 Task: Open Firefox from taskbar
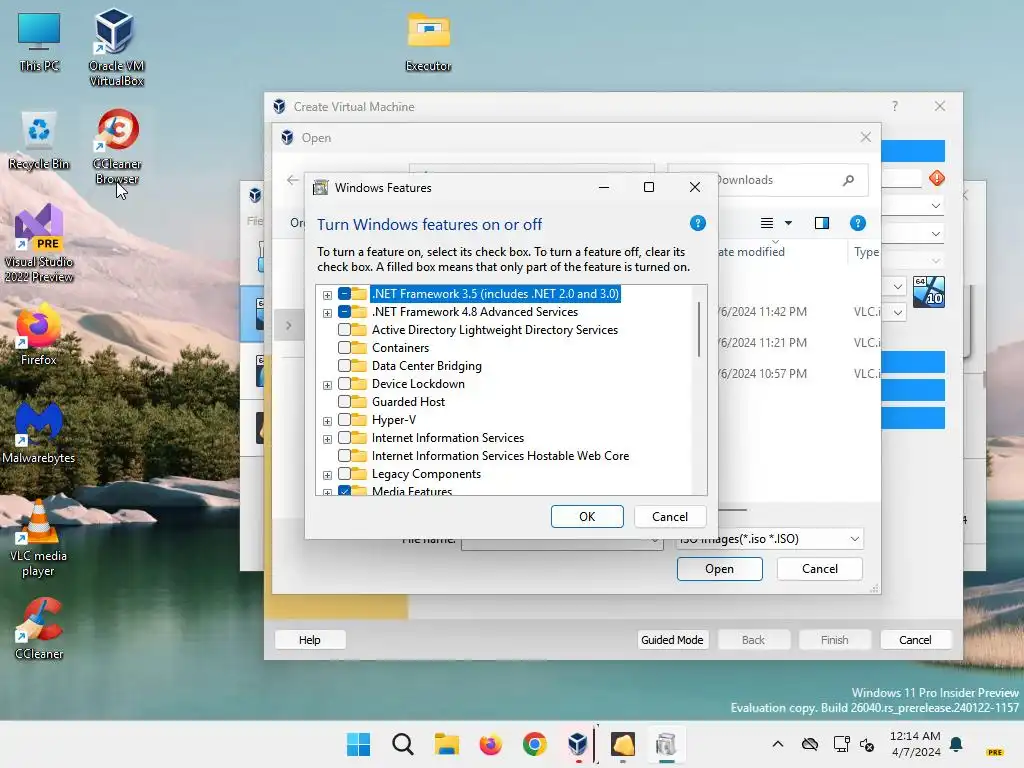pos(490,744)
